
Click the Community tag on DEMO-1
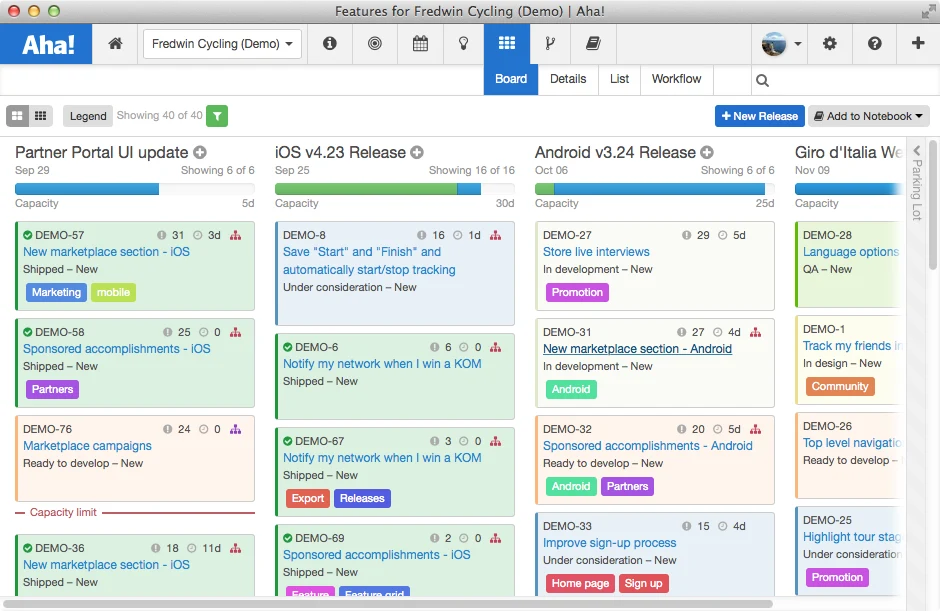click(840, 387)
